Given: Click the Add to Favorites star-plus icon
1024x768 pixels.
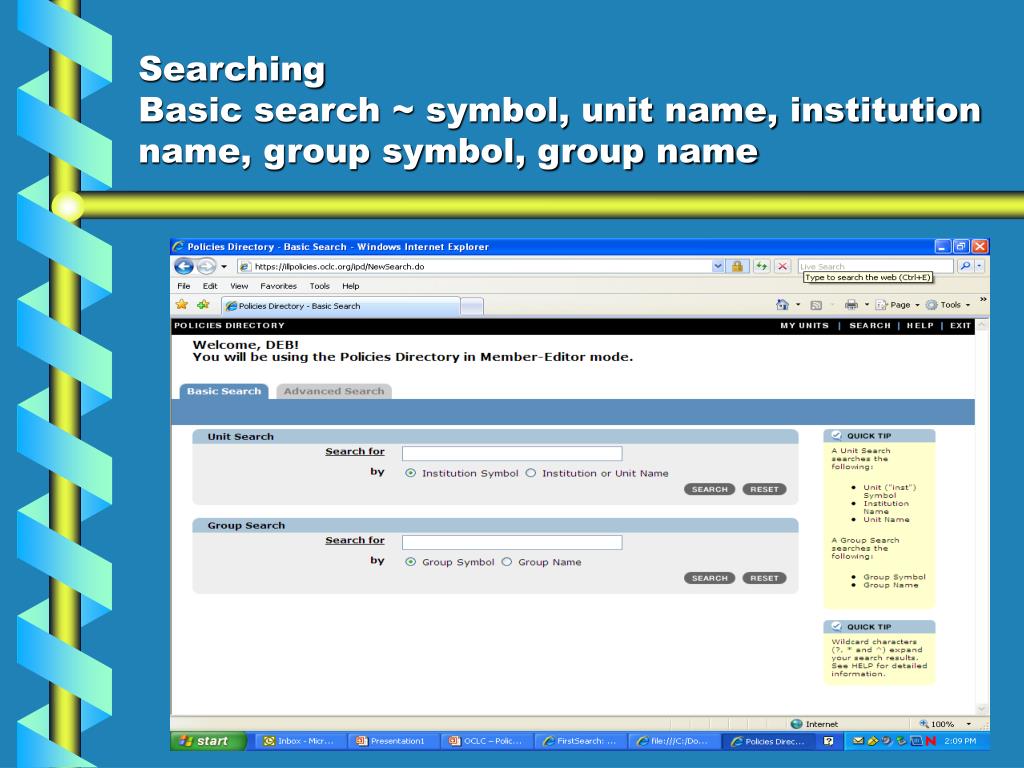Looking at the screenshot, I should pos(204,305).
